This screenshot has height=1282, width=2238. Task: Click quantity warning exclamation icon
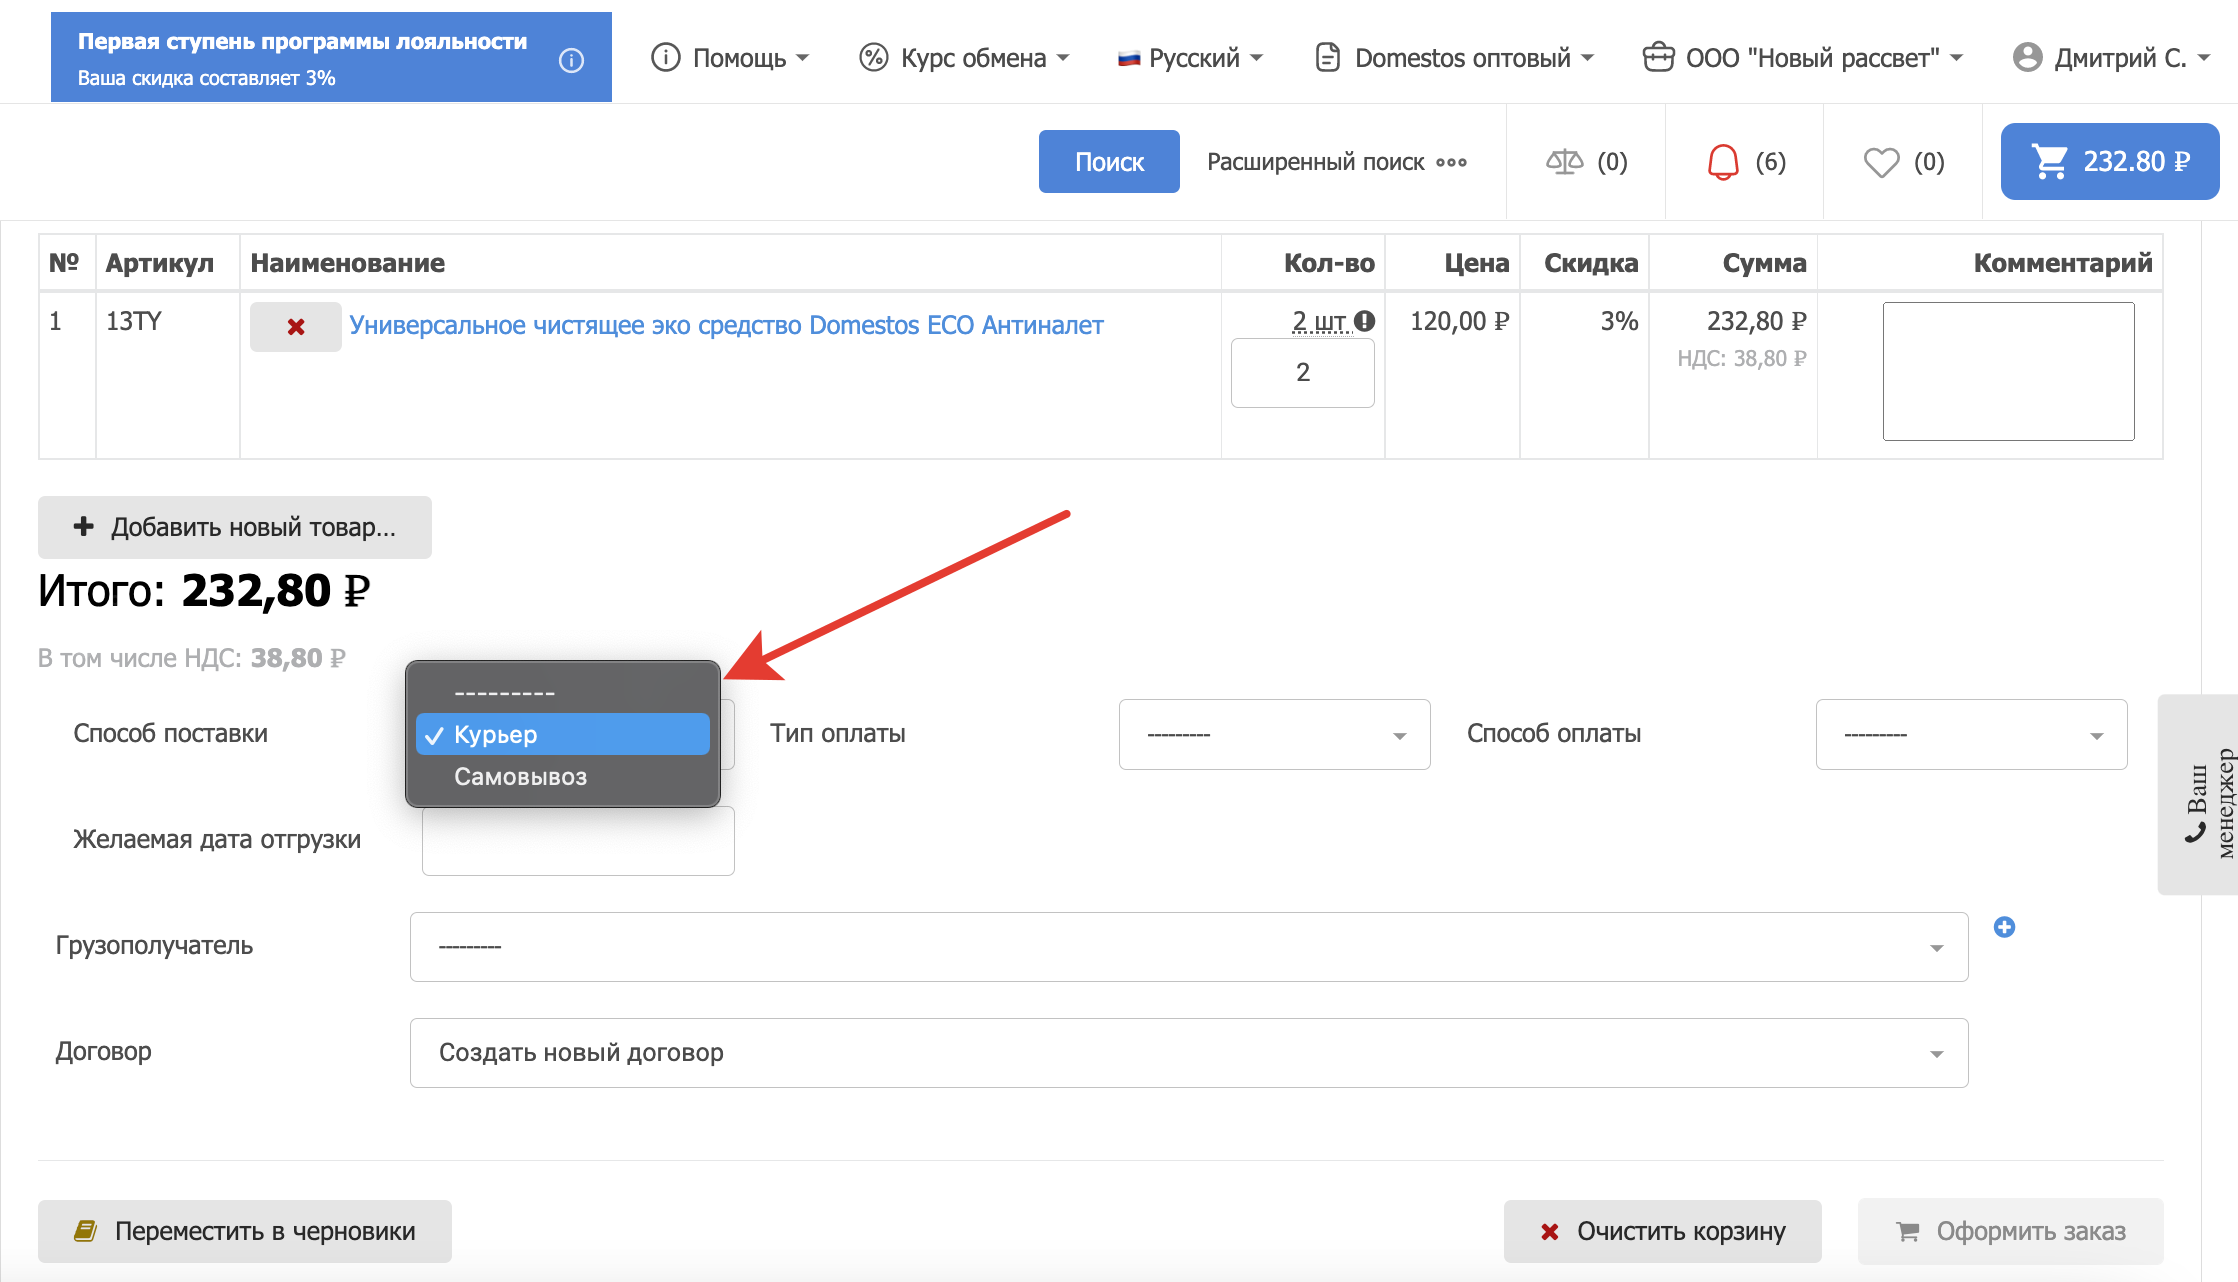tap(1365, 321)
